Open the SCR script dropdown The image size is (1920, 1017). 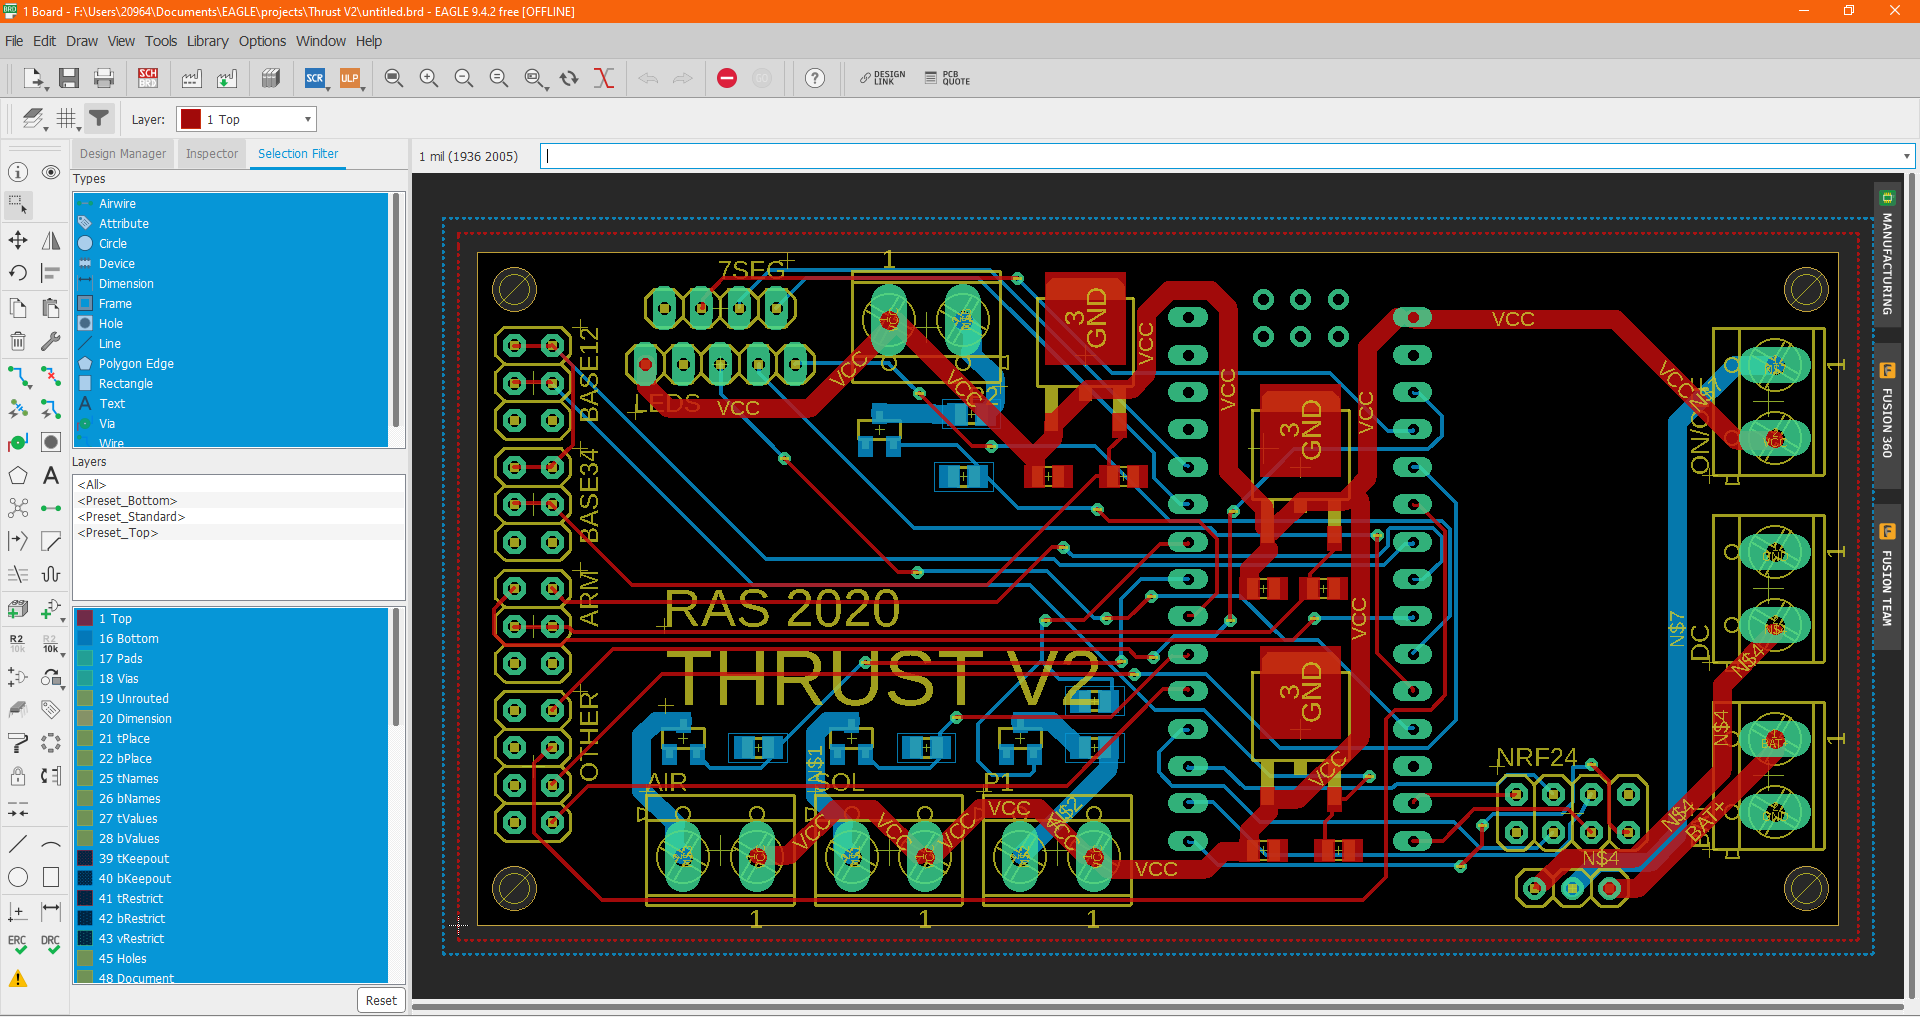(329, 88)
